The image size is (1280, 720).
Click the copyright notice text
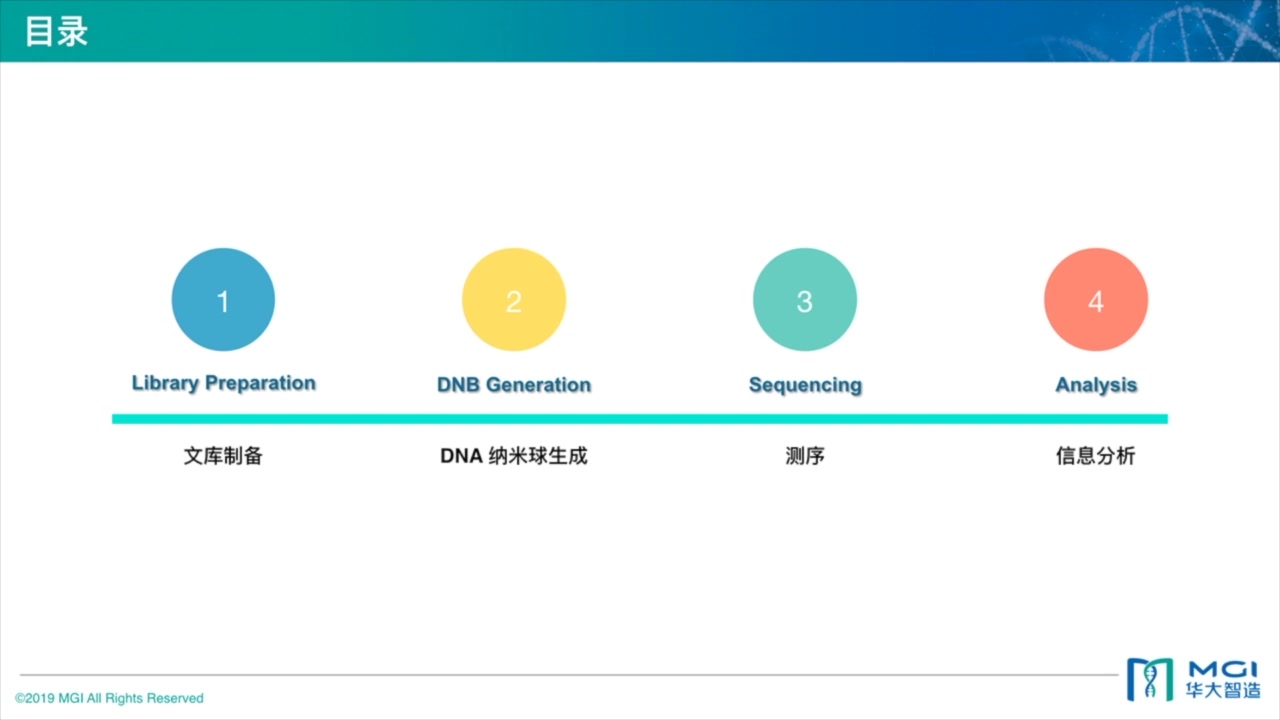(110, 698)
